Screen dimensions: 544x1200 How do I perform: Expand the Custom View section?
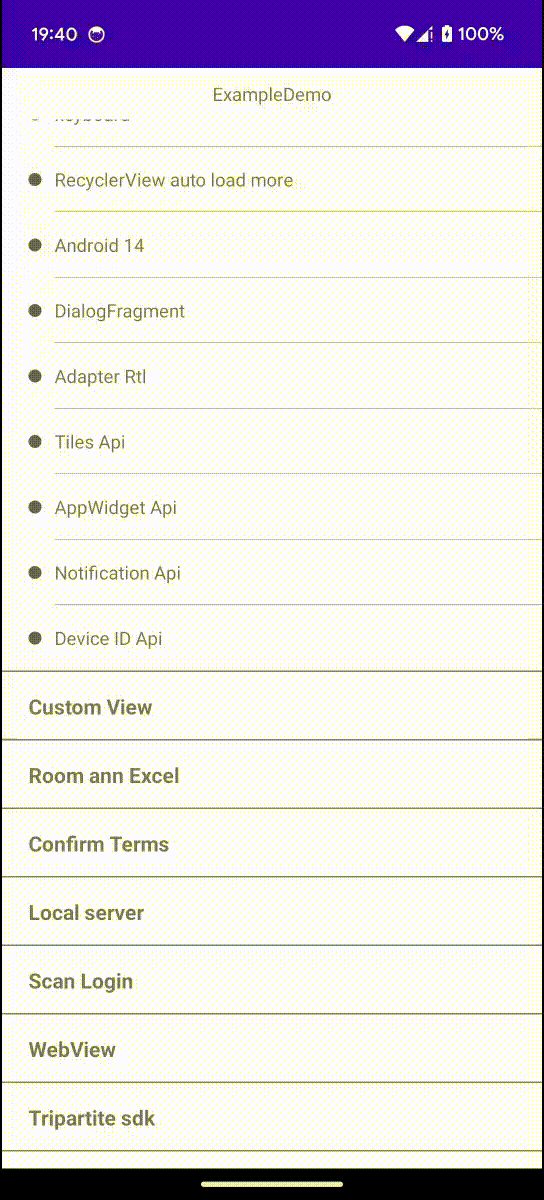[x=272, y=706]
